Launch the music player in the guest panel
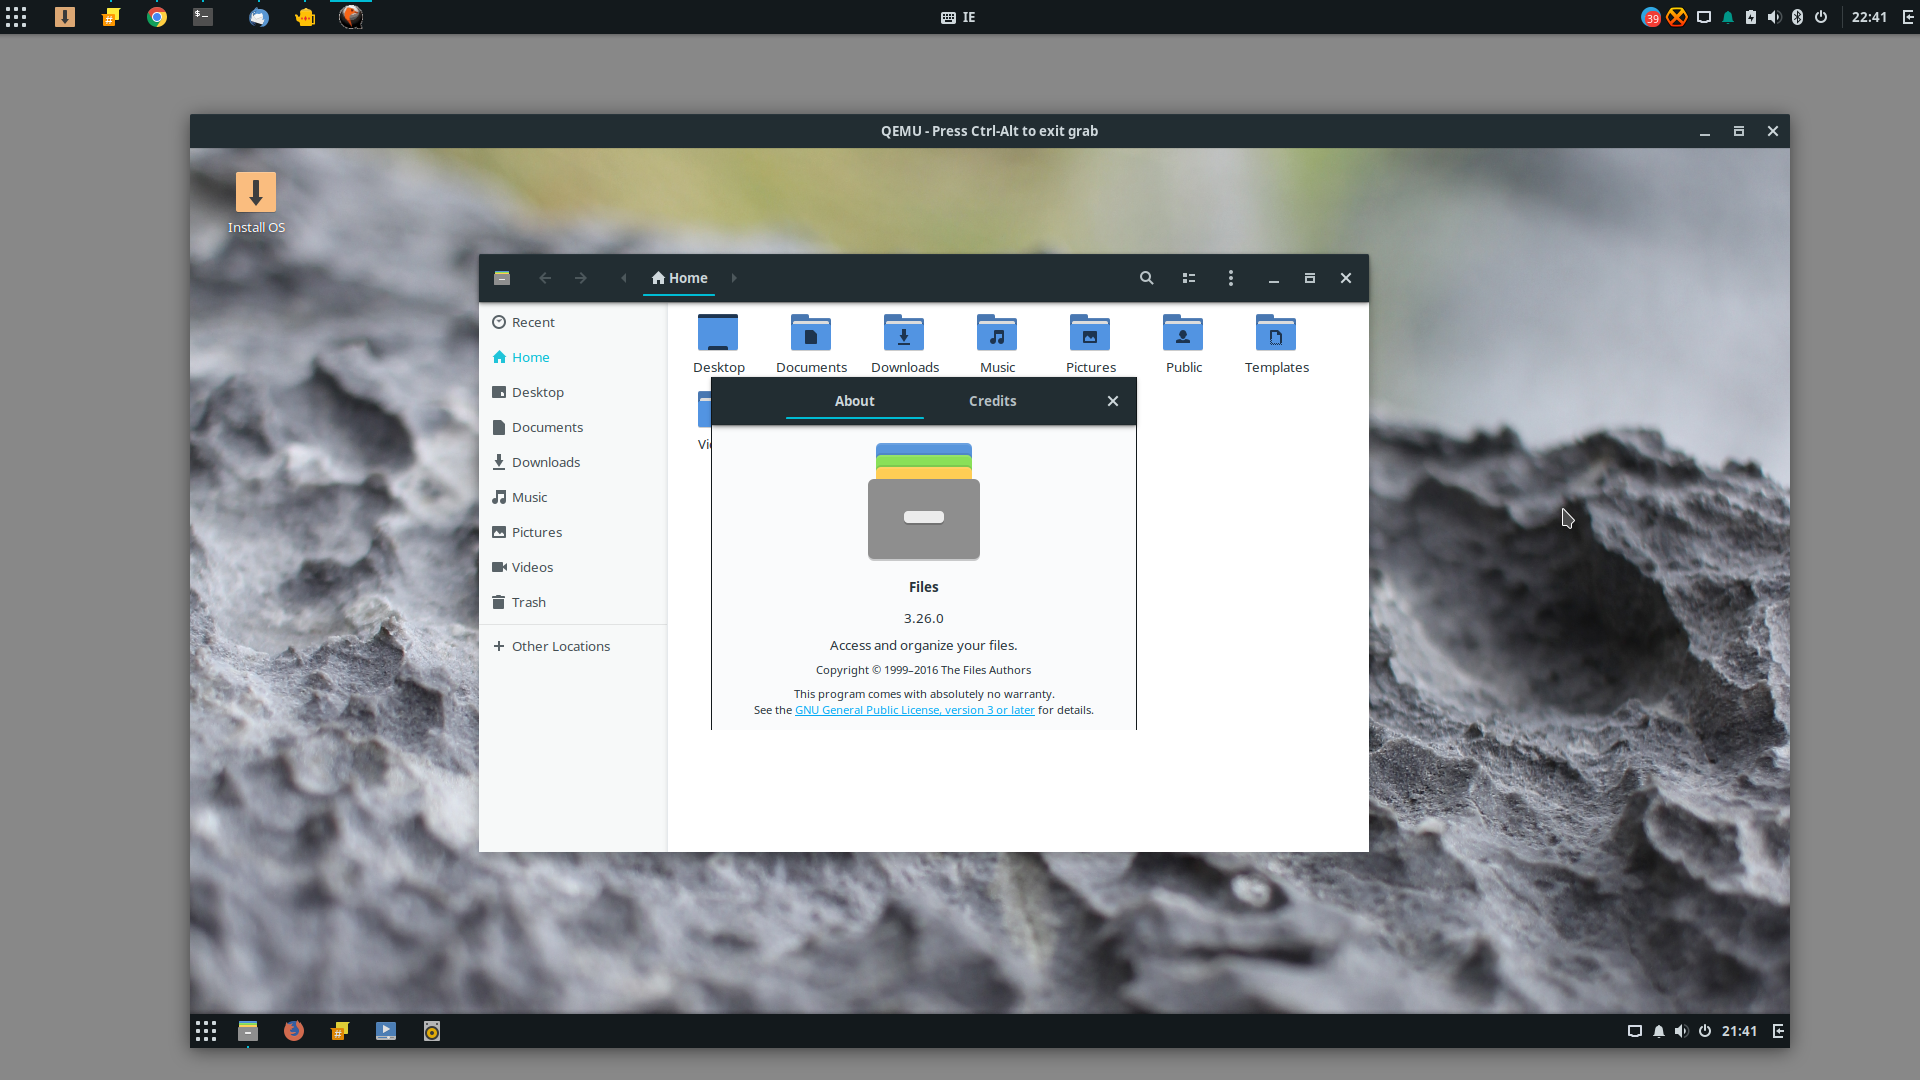Viewport: 1920px width, 1080px height. 432,1031
